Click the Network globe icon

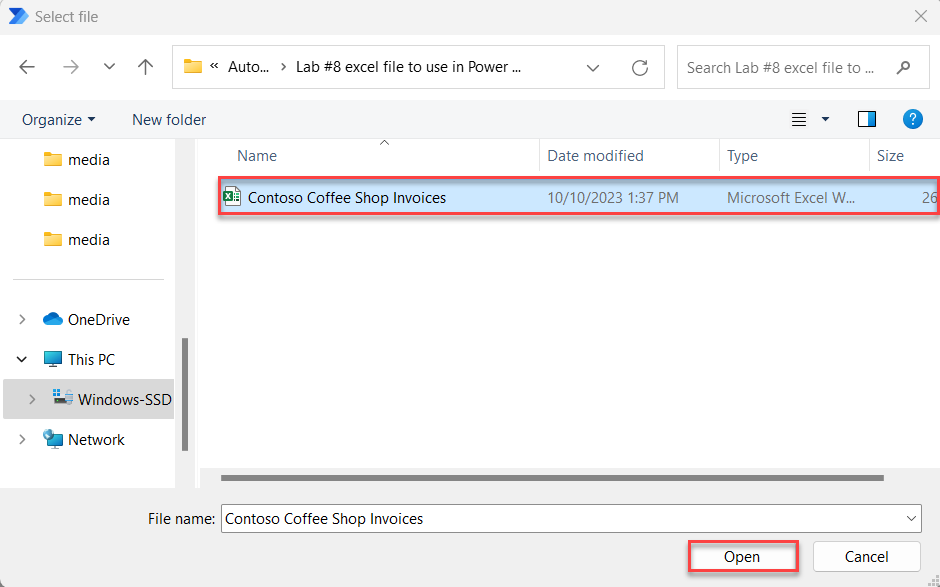(53, 439)
